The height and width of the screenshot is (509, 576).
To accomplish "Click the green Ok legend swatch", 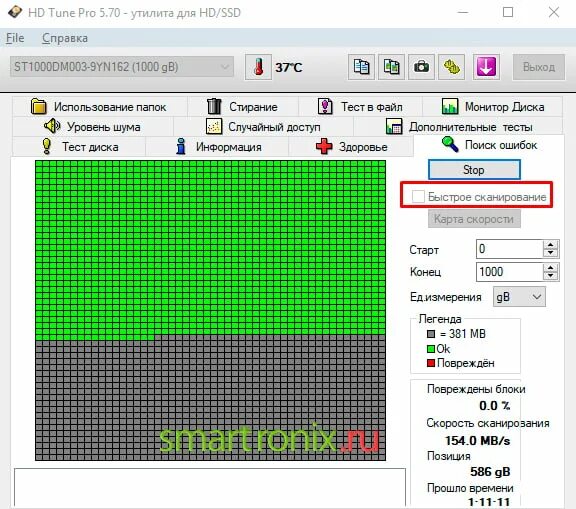I will (x=431, y=349).
